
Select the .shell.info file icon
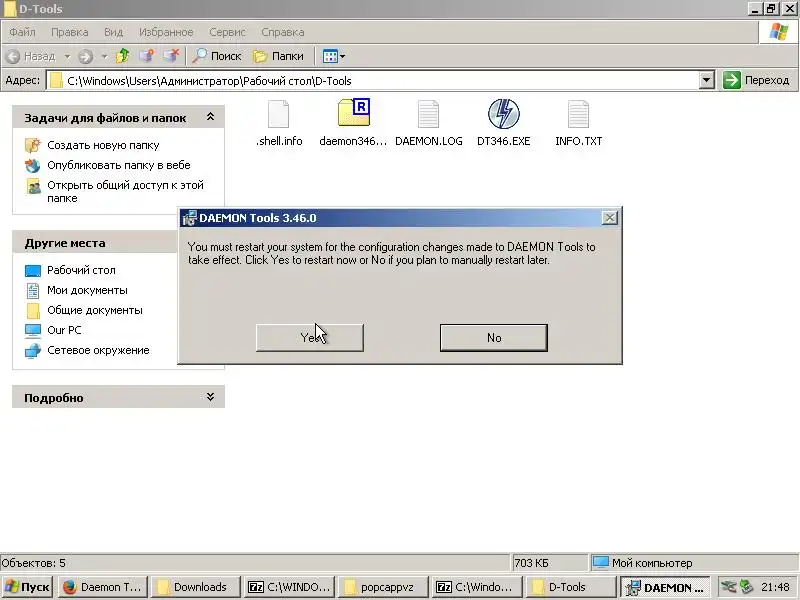coord(279,114)
